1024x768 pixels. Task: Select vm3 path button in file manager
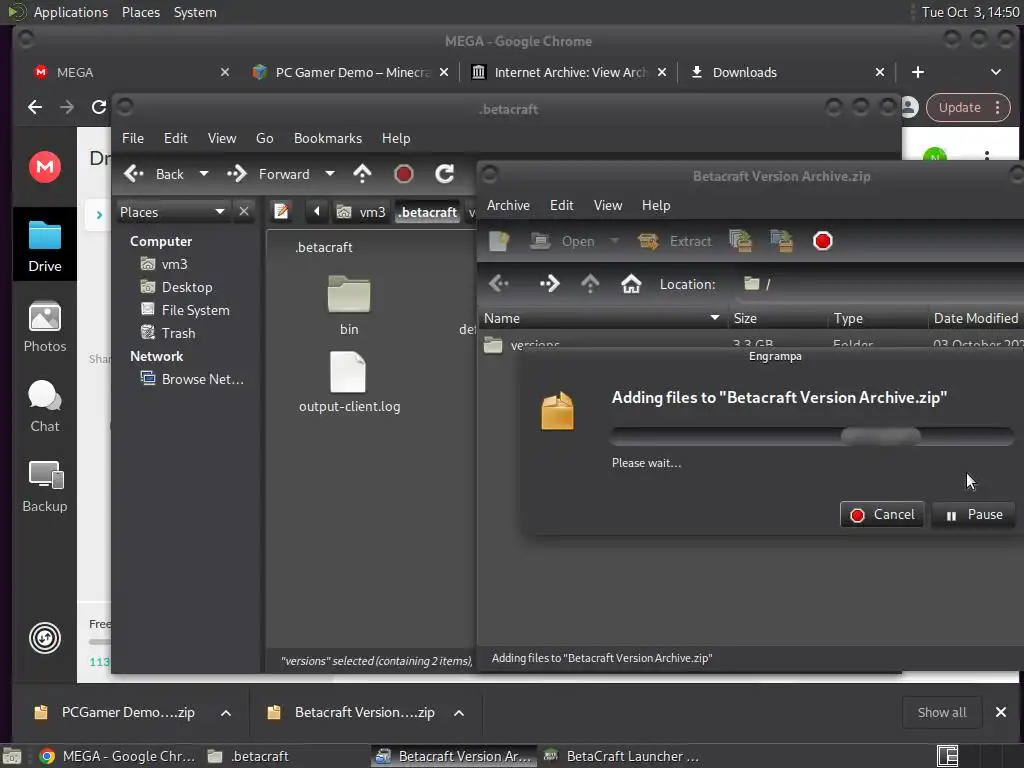[361, 212]
